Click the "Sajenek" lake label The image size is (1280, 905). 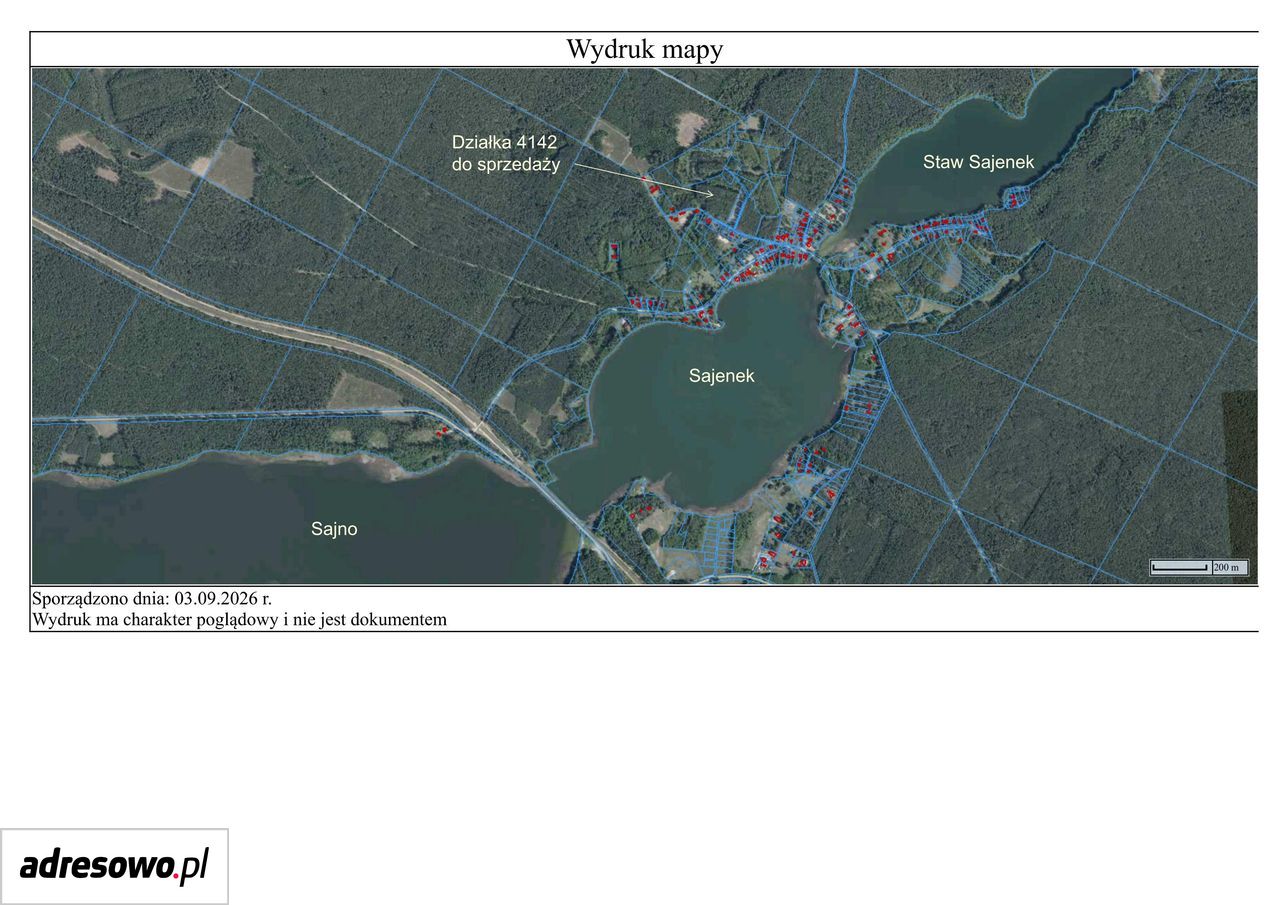click(x=721, y=376)
